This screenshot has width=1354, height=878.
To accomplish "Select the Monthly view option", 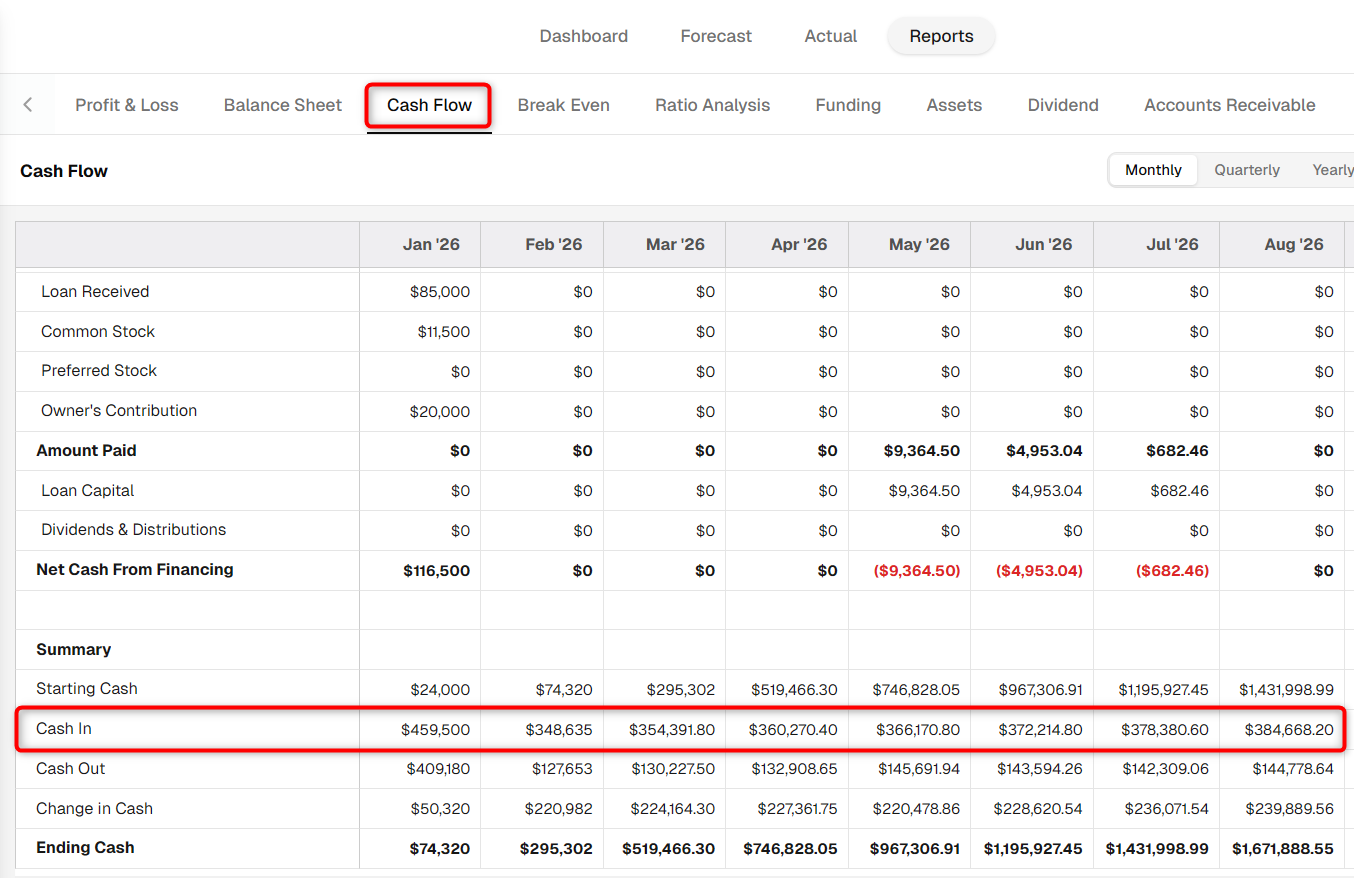I will pos(1153,170).
